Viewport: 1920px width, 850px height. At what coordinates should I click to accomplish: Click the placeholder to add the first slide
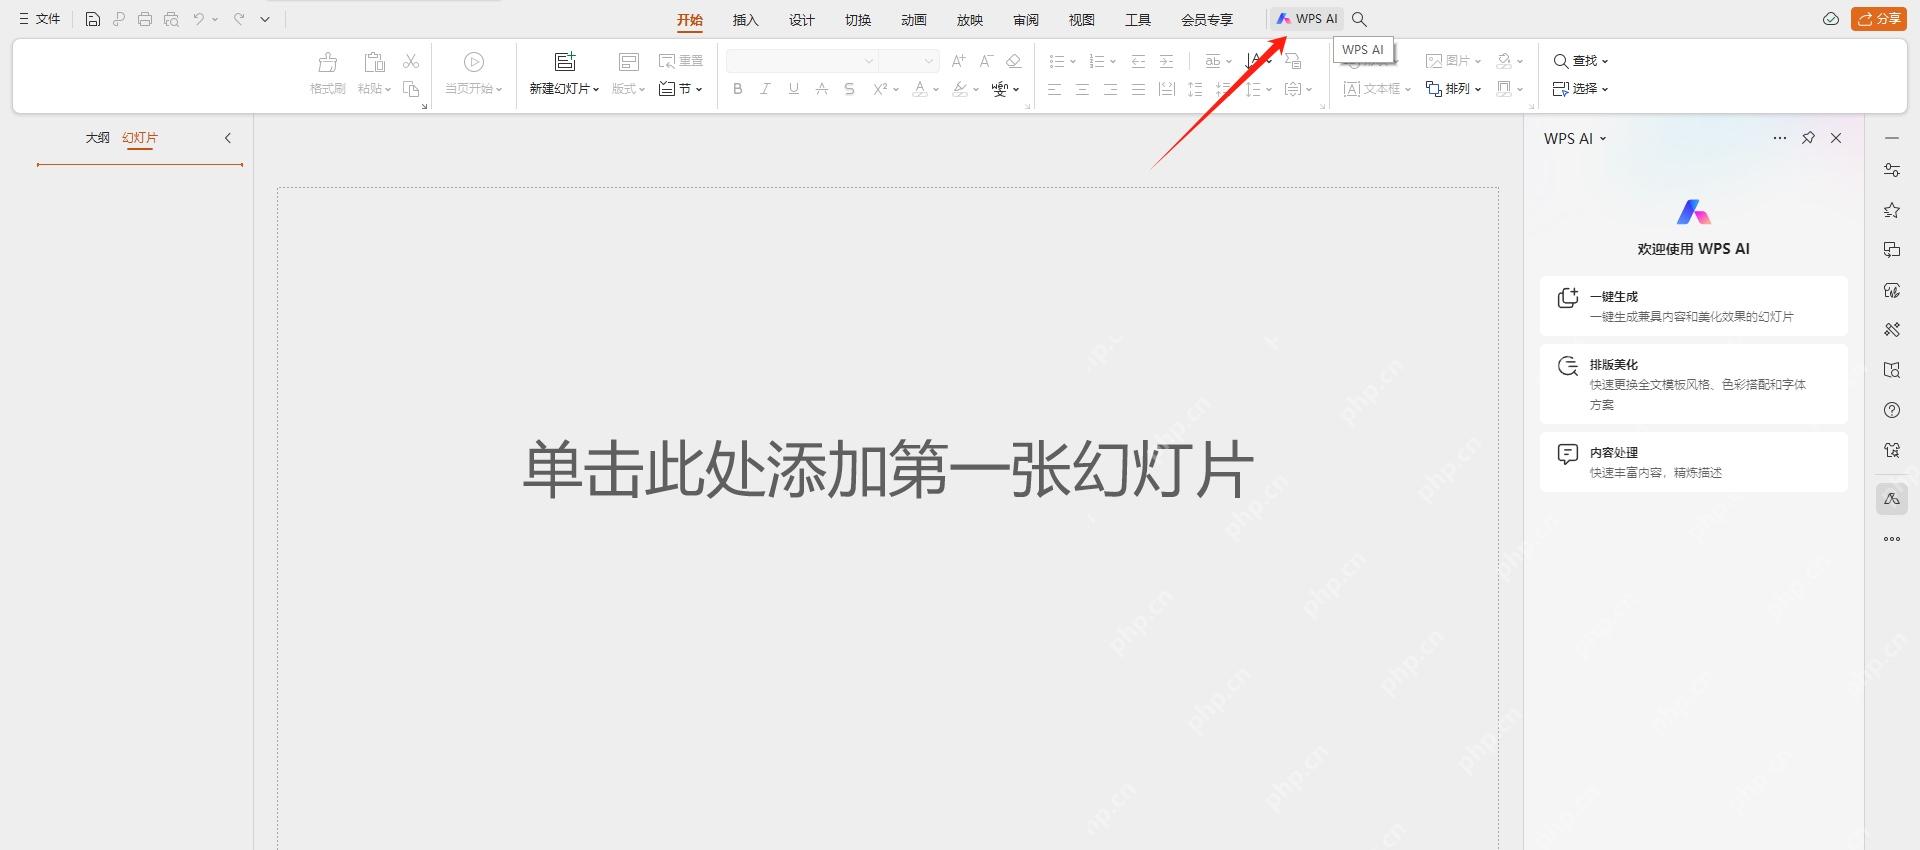click(888, 469)
